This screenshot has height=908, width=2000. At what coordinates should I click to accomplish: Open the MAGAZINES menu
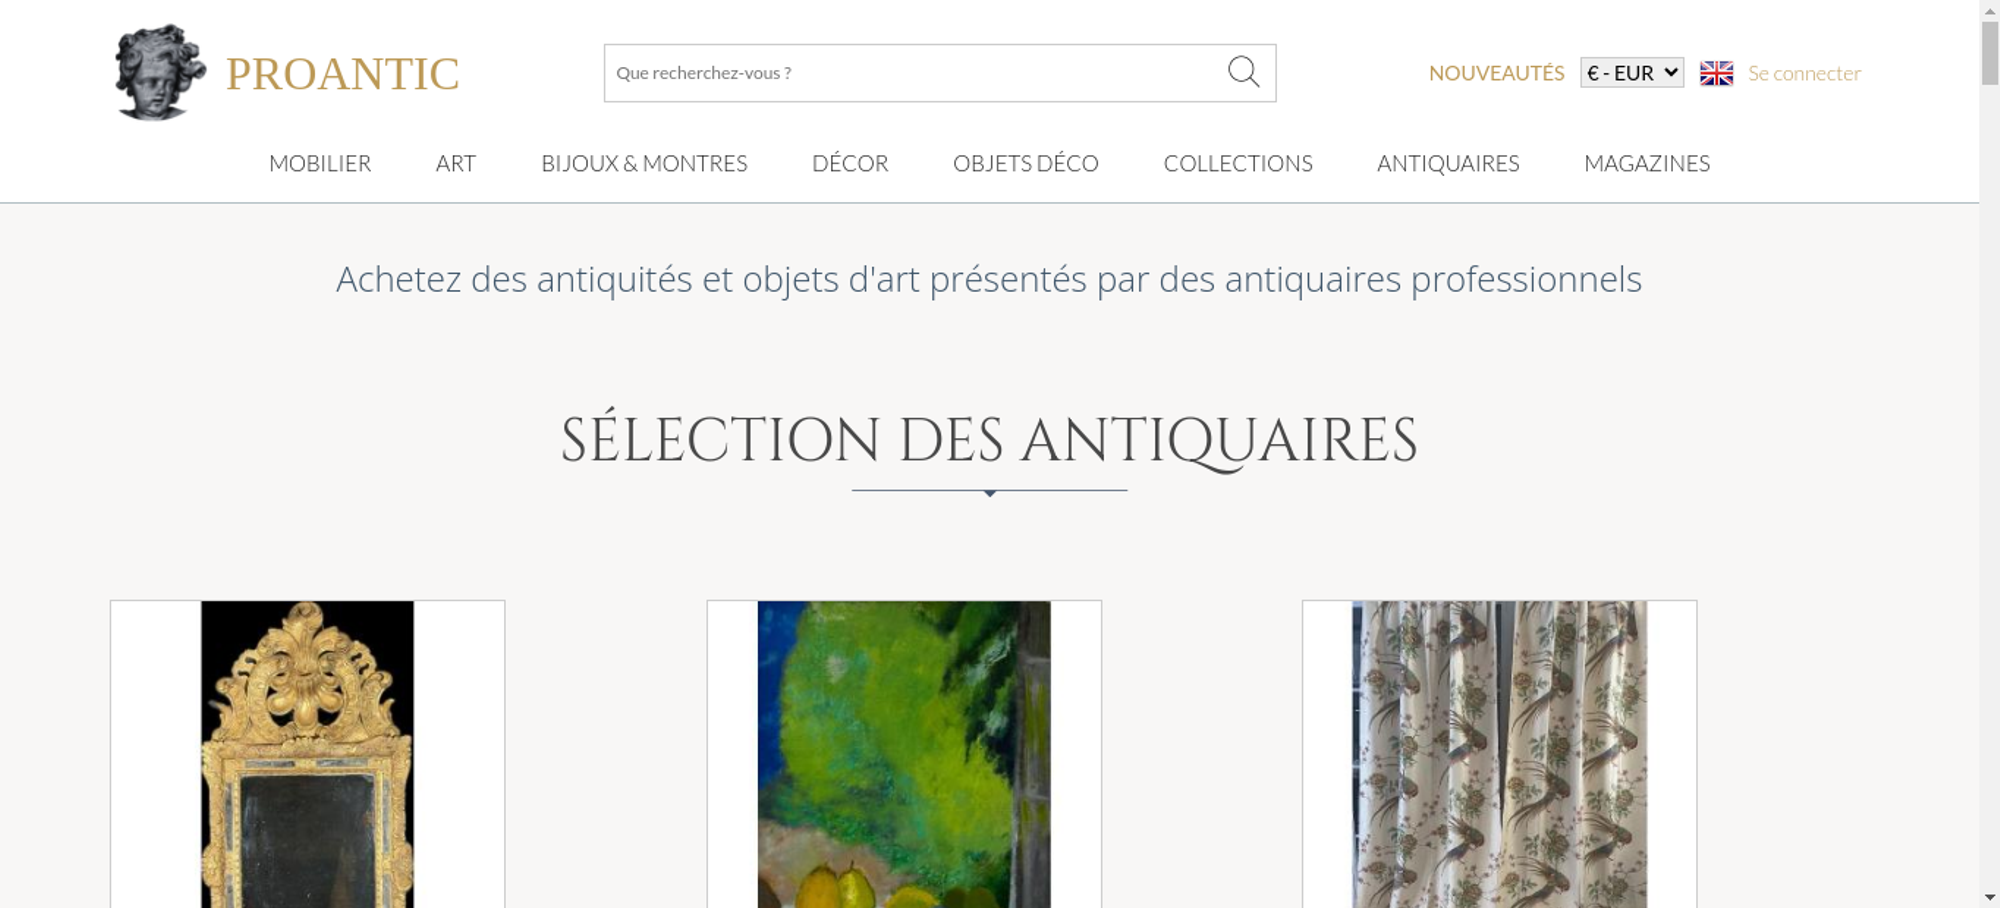coord(1647,163)
